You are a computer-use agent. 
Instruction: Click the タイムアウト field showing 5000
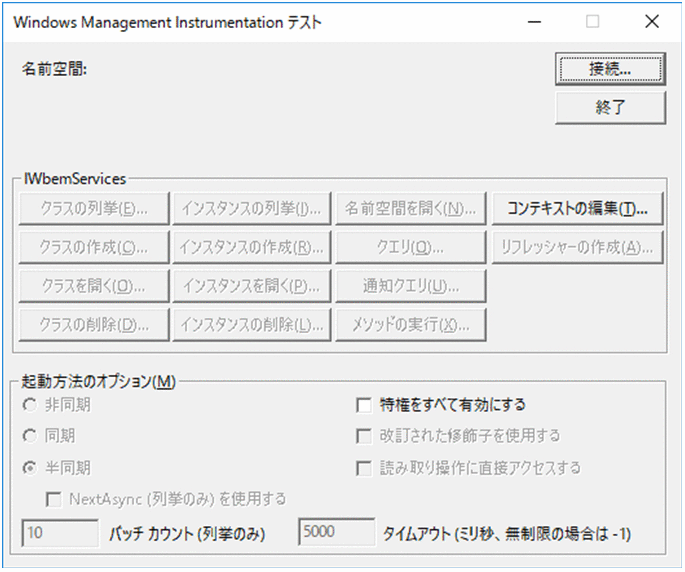(x=336, y=532)
